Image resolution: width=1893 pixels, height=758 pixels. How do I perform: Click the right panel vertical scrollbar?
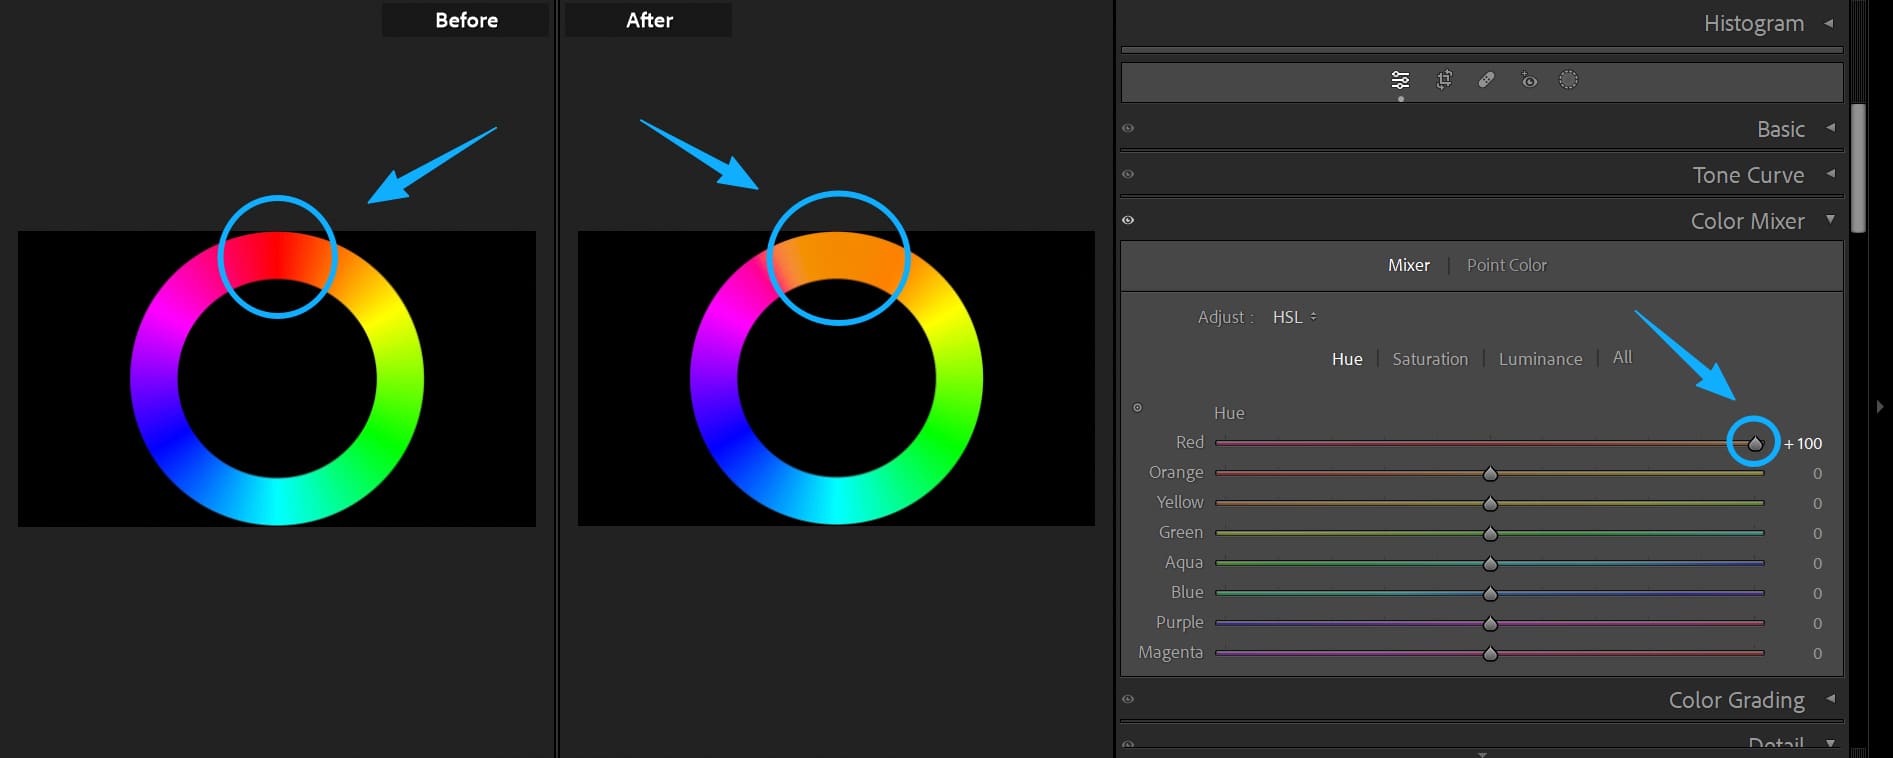(1858, 168)
